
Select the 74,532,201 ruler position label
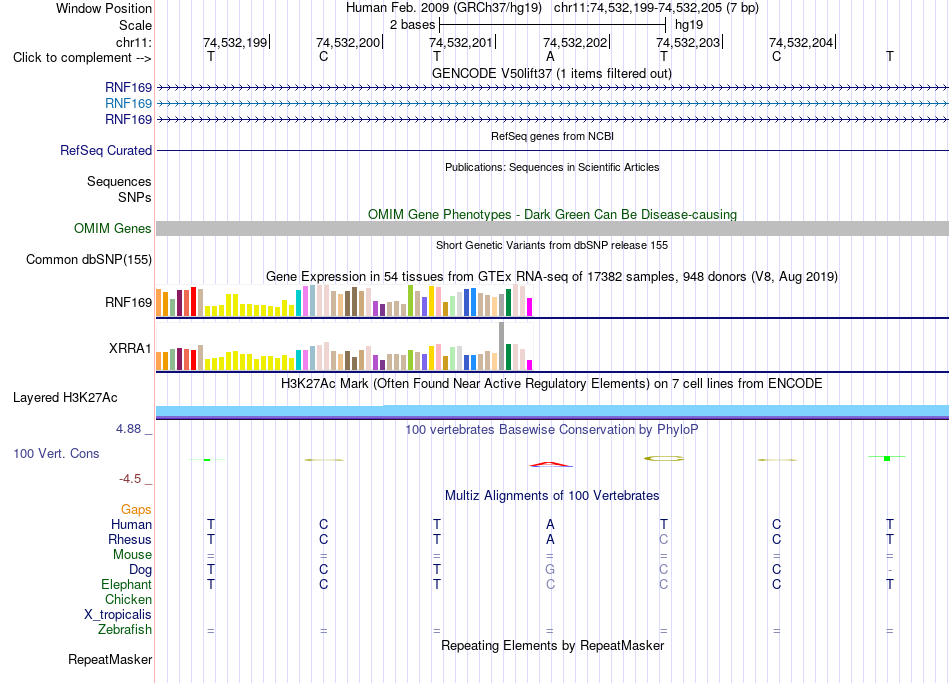[461, 42]
